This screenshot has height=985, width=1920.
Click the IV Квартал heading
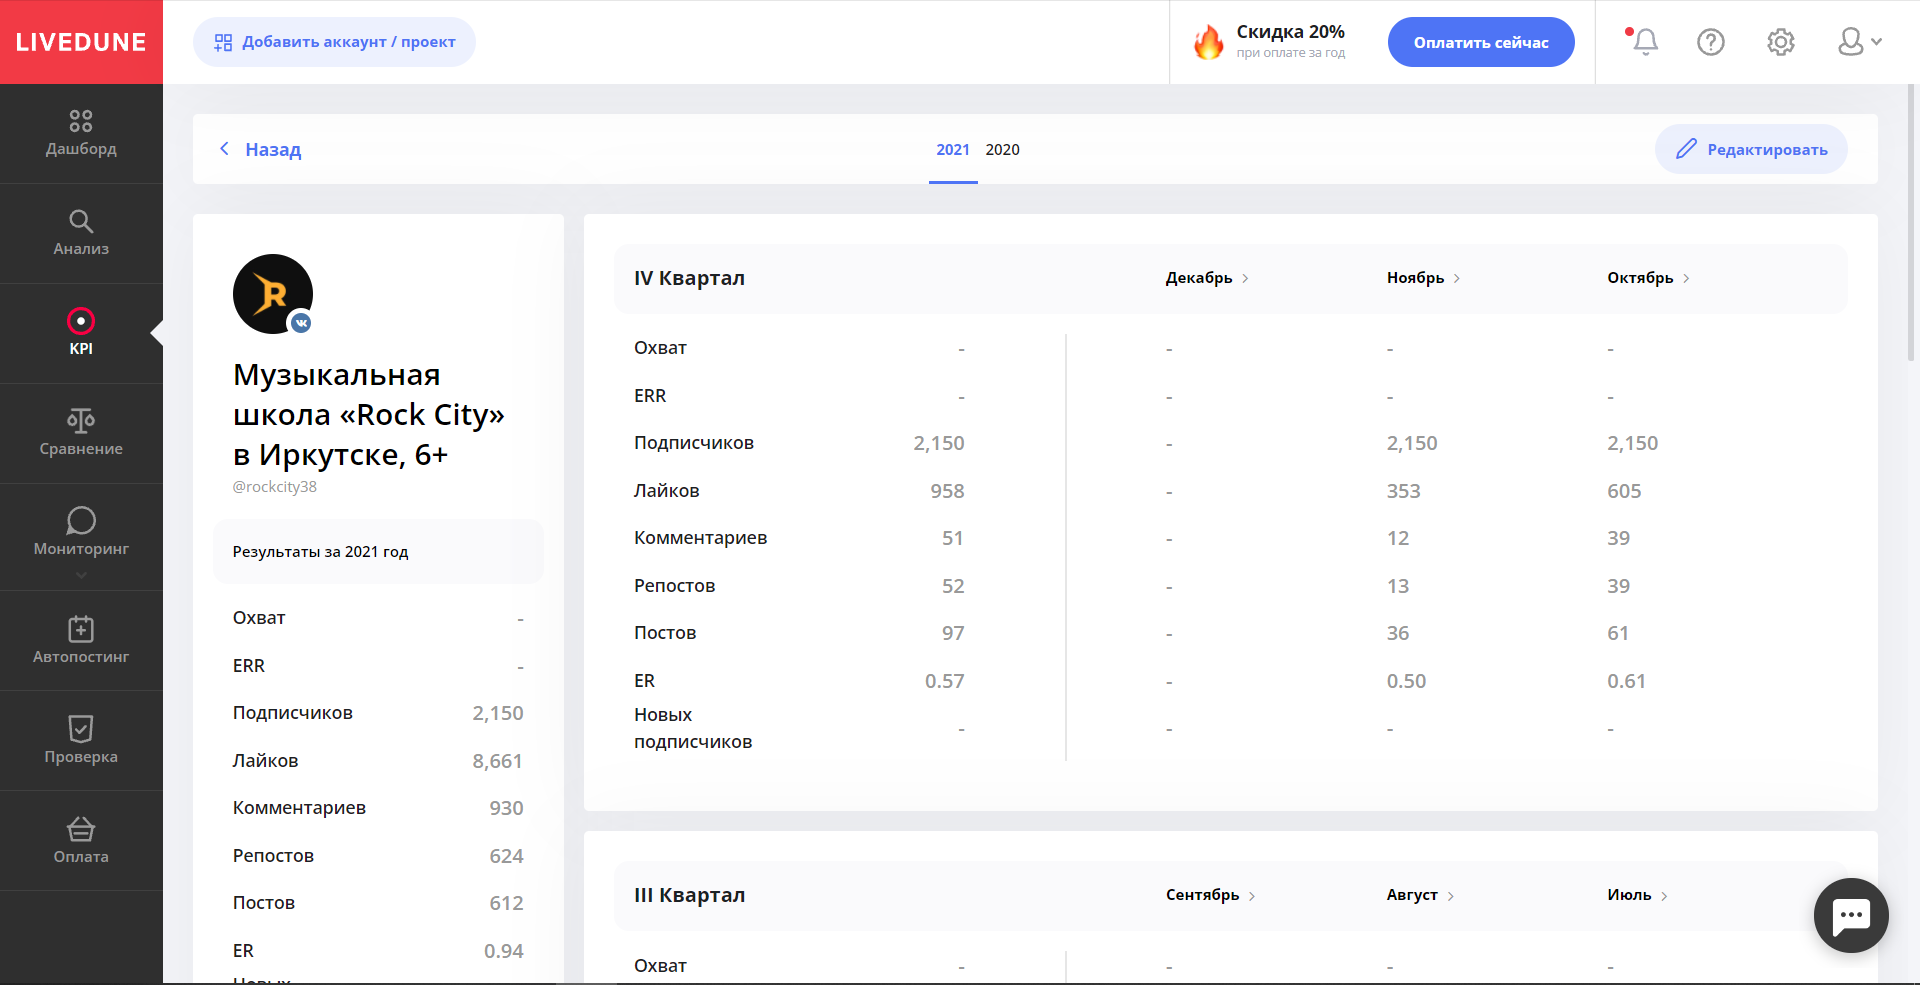tap(689, 278)
